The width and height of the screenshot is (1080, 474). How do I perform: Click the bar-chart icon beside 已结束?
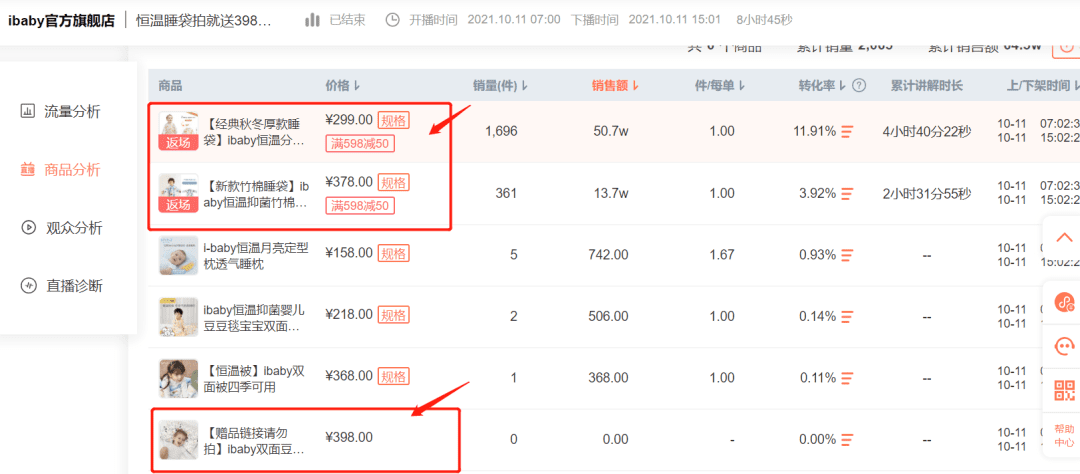point(313,20)
